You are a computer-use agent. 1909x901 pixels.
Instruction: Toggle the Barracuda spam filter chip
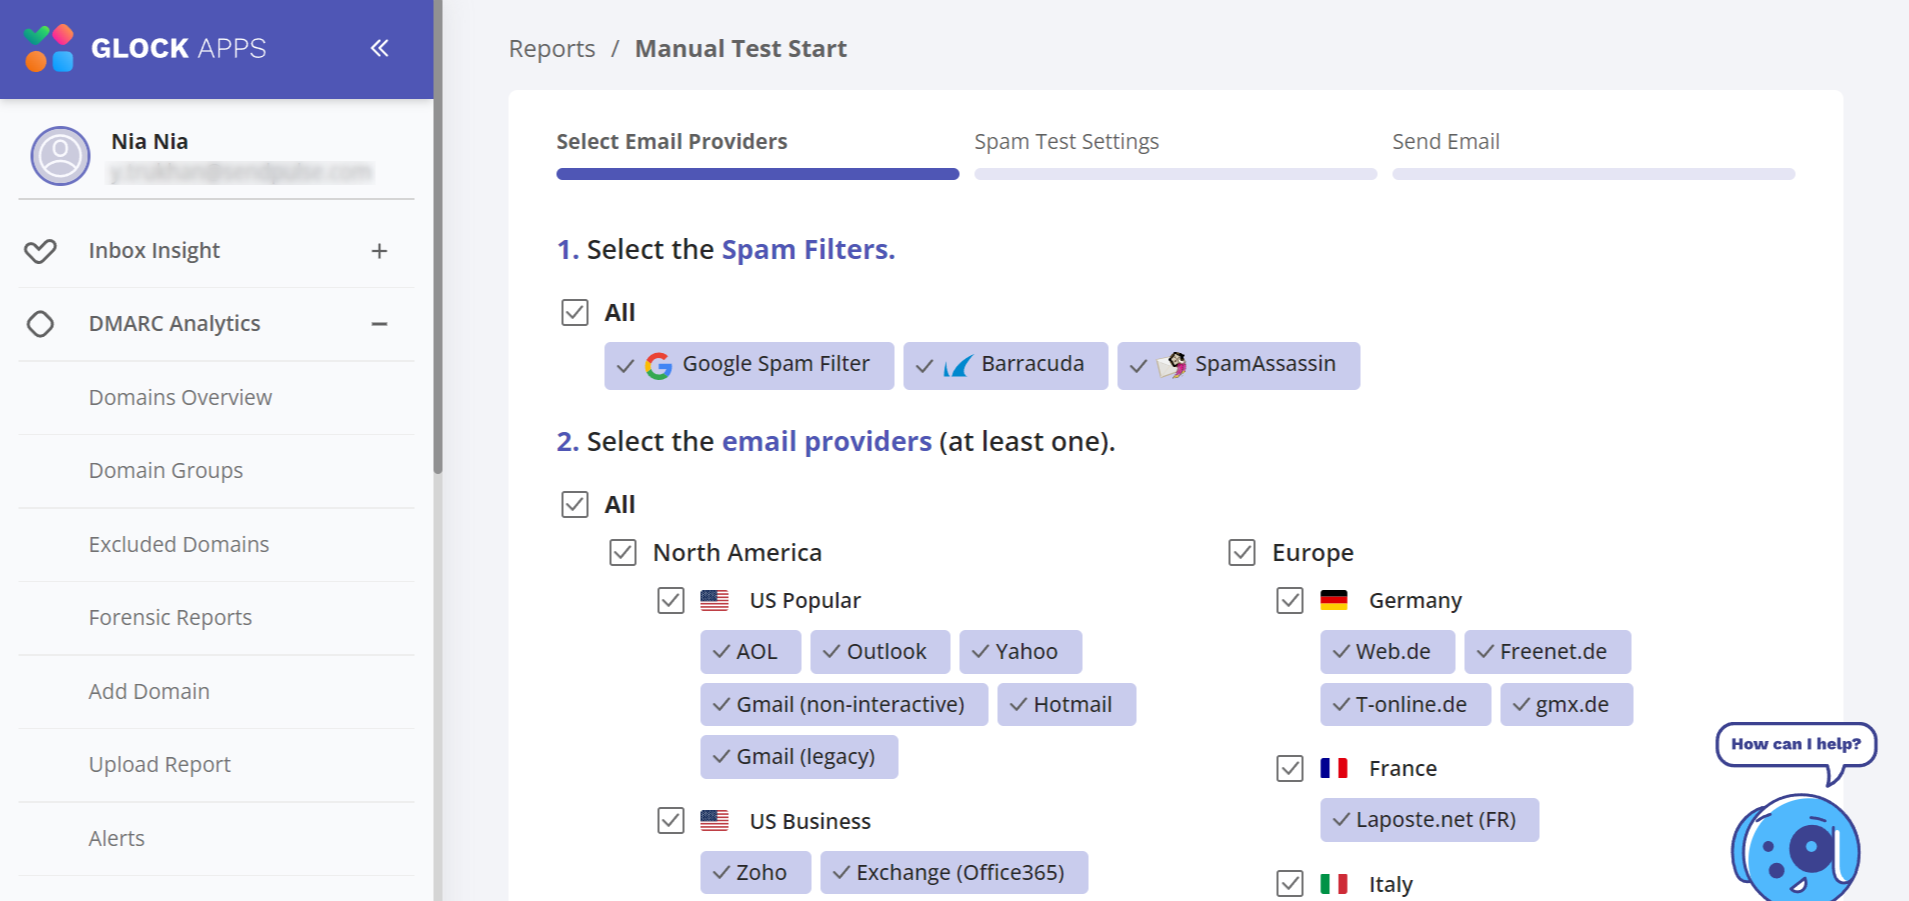coord(1004,365)
